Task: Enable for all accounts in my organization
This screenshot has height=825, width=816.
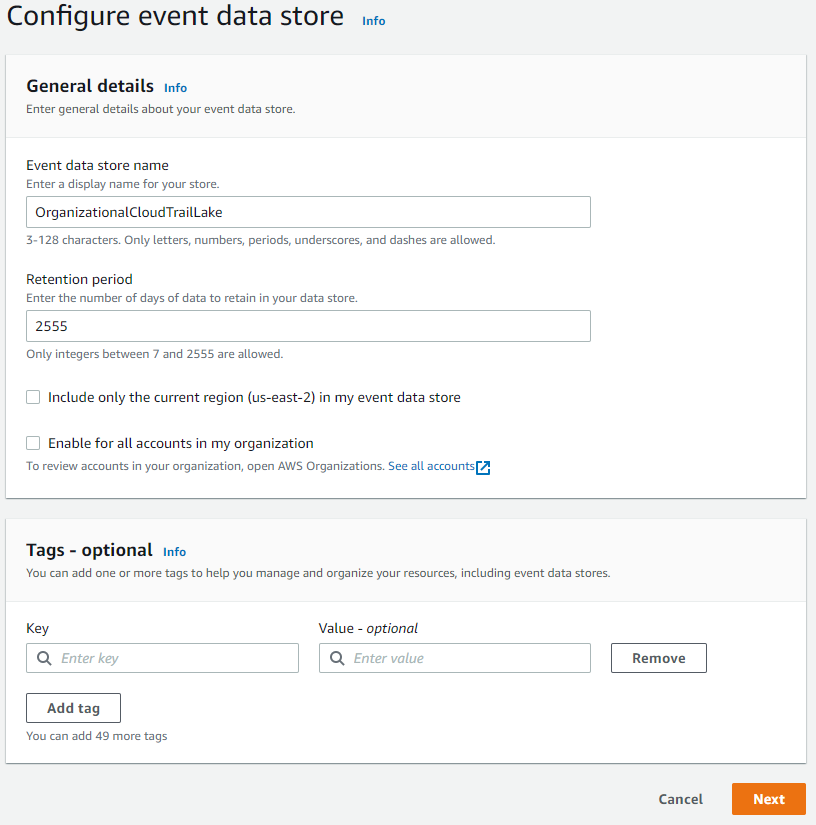Action: click(x=33, y=444)
